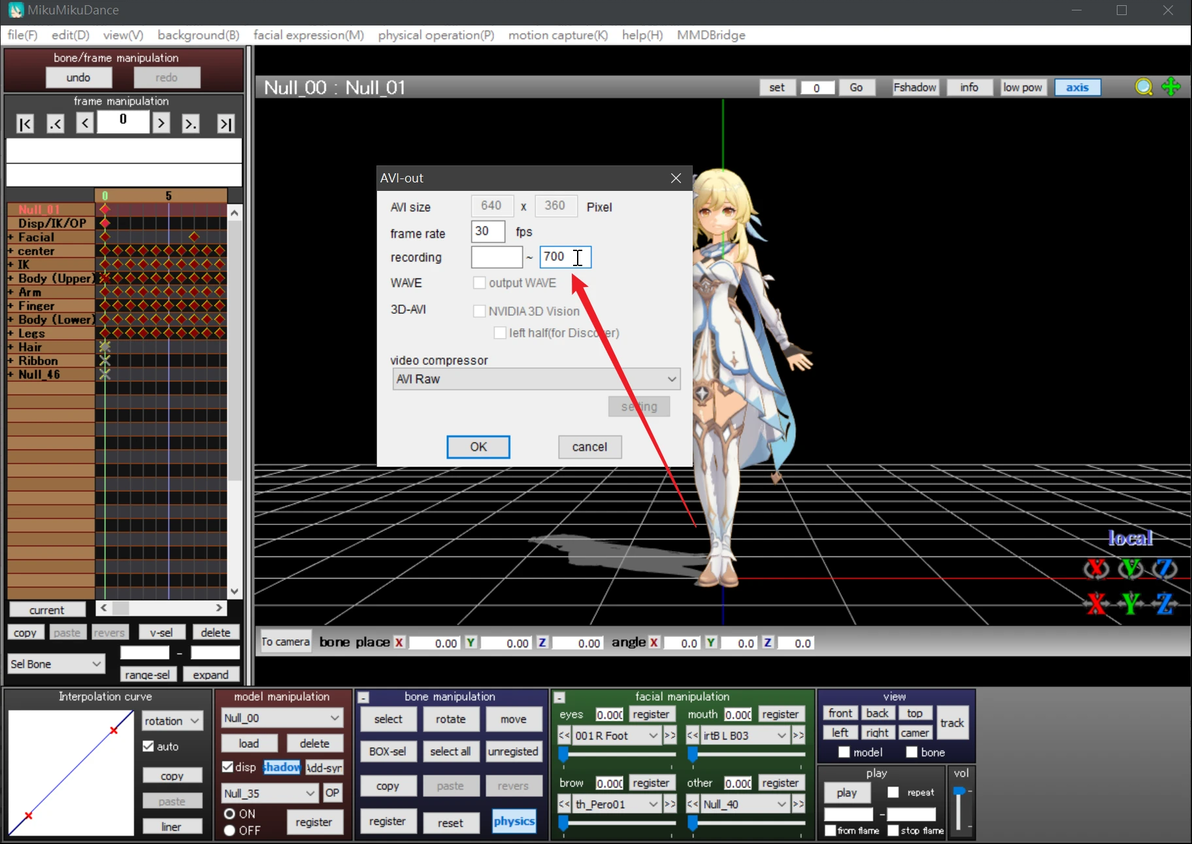Viewport: 1192px width, 844px height.
Task: Toggle view bone checkbox
Action: click(911, 753)
